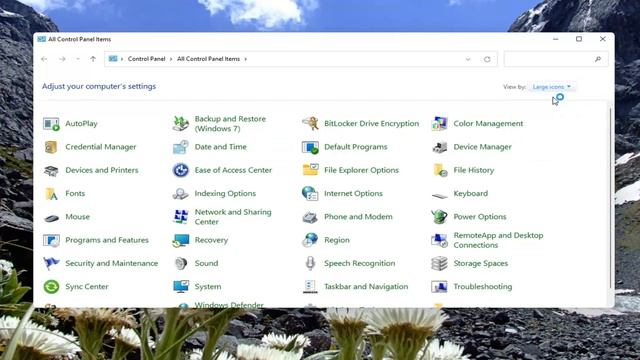Click the Search Control Panel field
The image size is (640, 360).
pyautogui.click(x=556, y=59)
